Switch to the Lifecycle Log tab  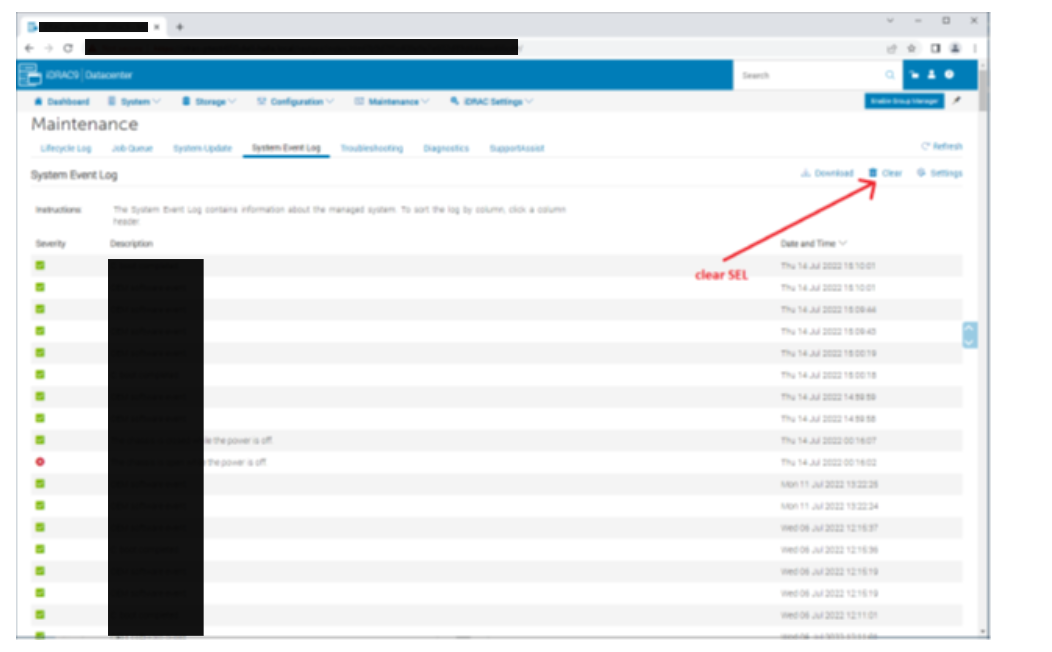pos(66,148)
